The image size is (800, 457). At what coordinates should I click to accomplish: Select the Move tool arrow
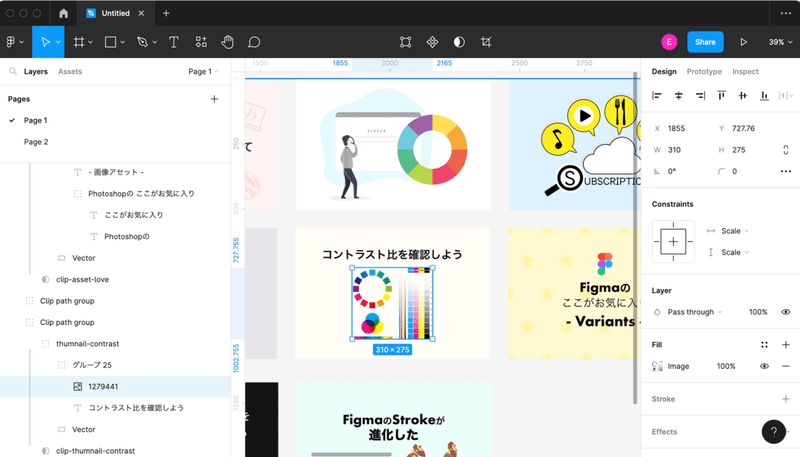(x=45, y=42)
